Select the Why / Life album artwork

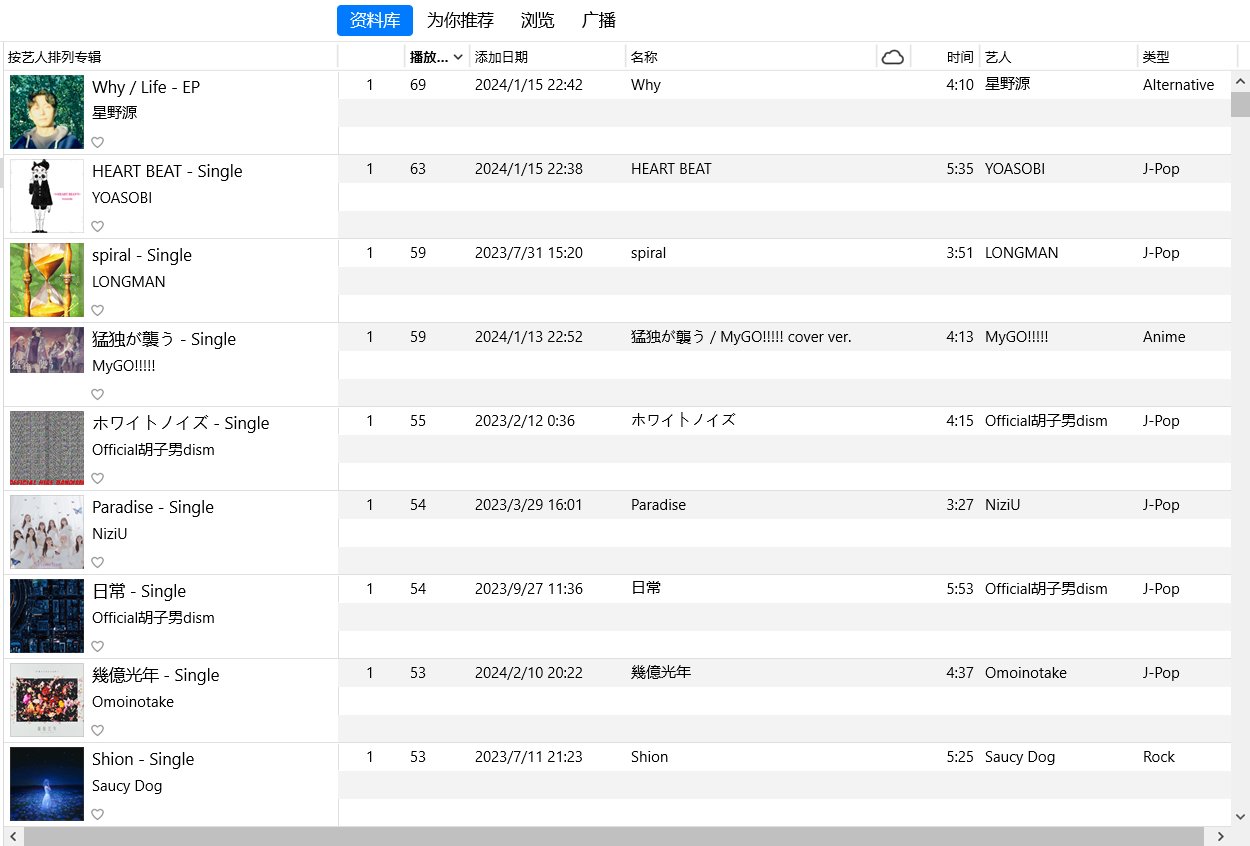[47, 112]
